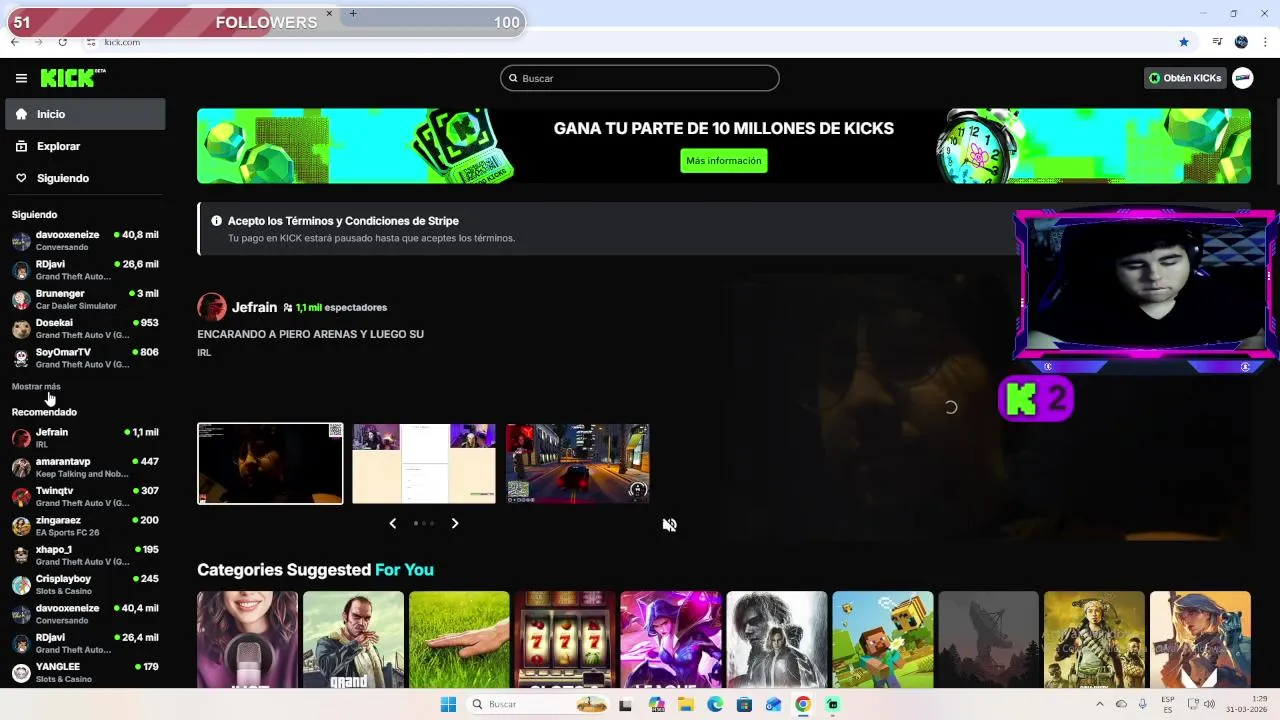
Task: Open Outlook from the taskbar
Action: tap(773, 704)
